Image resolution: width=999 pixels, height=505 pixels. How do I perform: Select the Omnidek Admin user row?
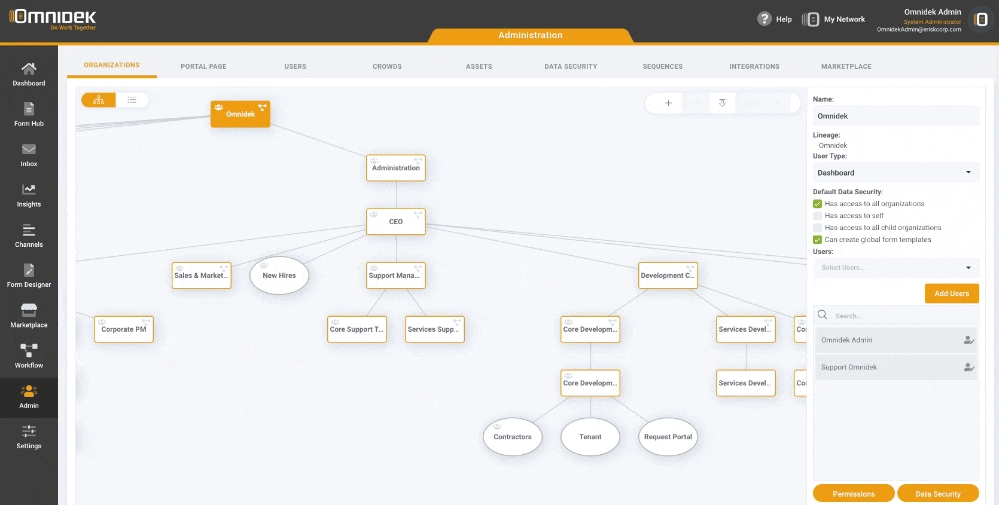(x=896, y=340)
